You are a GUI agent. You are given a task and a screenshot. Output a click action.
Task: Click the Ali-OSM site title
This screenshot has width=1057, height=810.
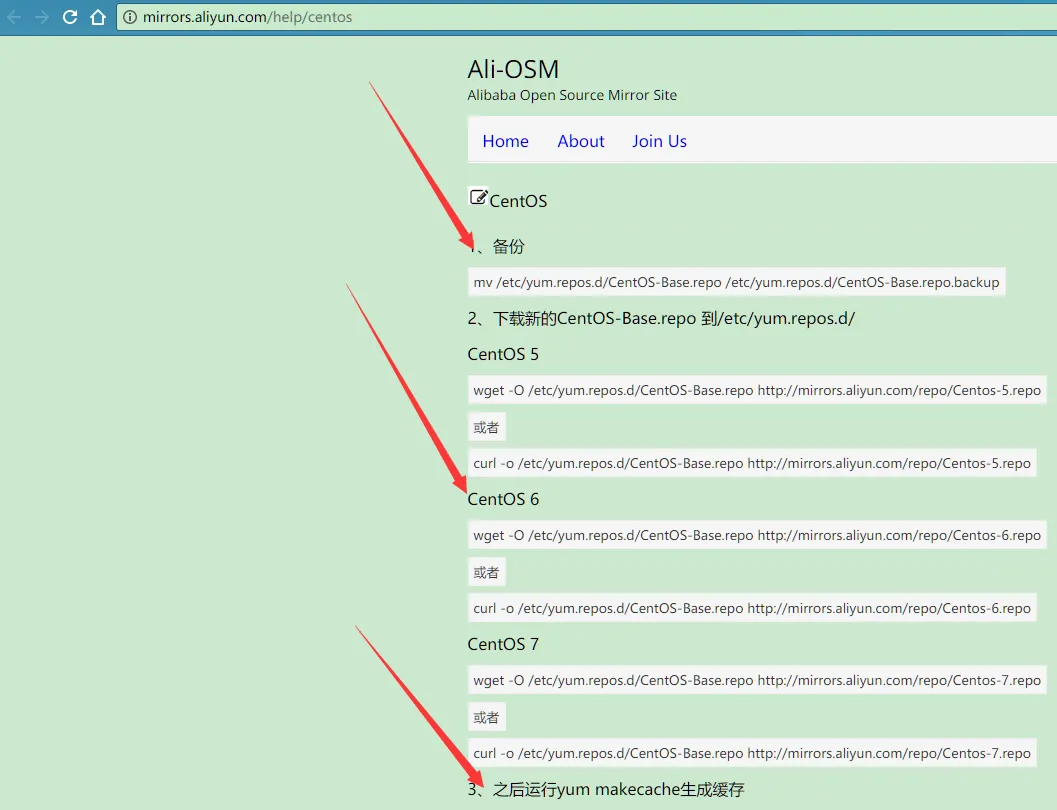click(513, 69)
